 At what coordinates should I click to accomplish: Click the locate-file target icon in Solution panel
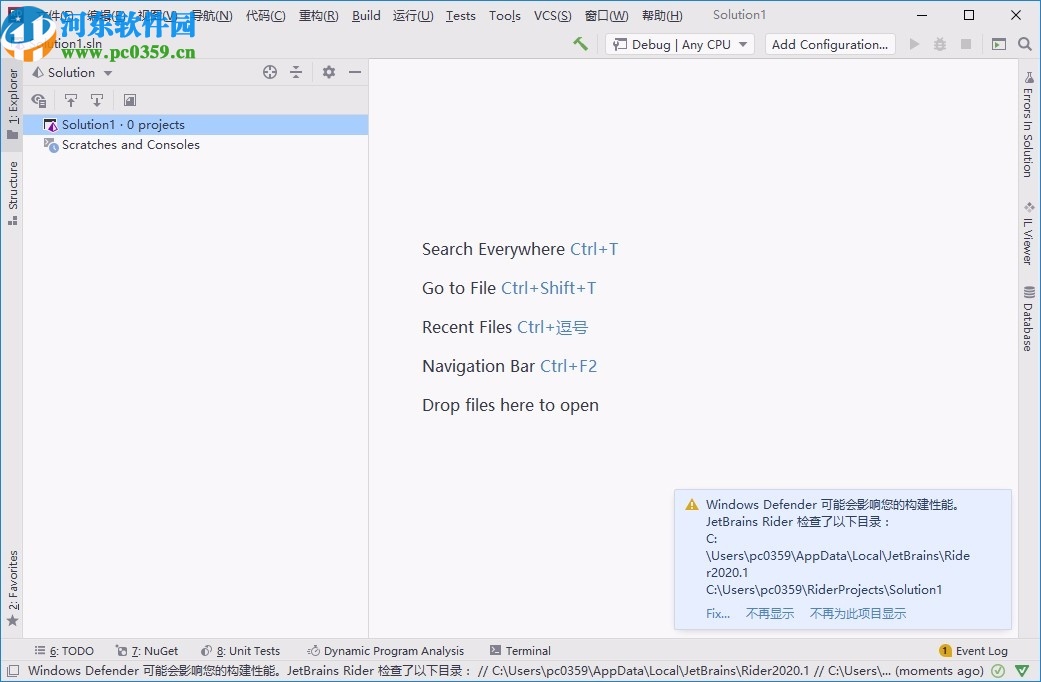pos(268,72)
